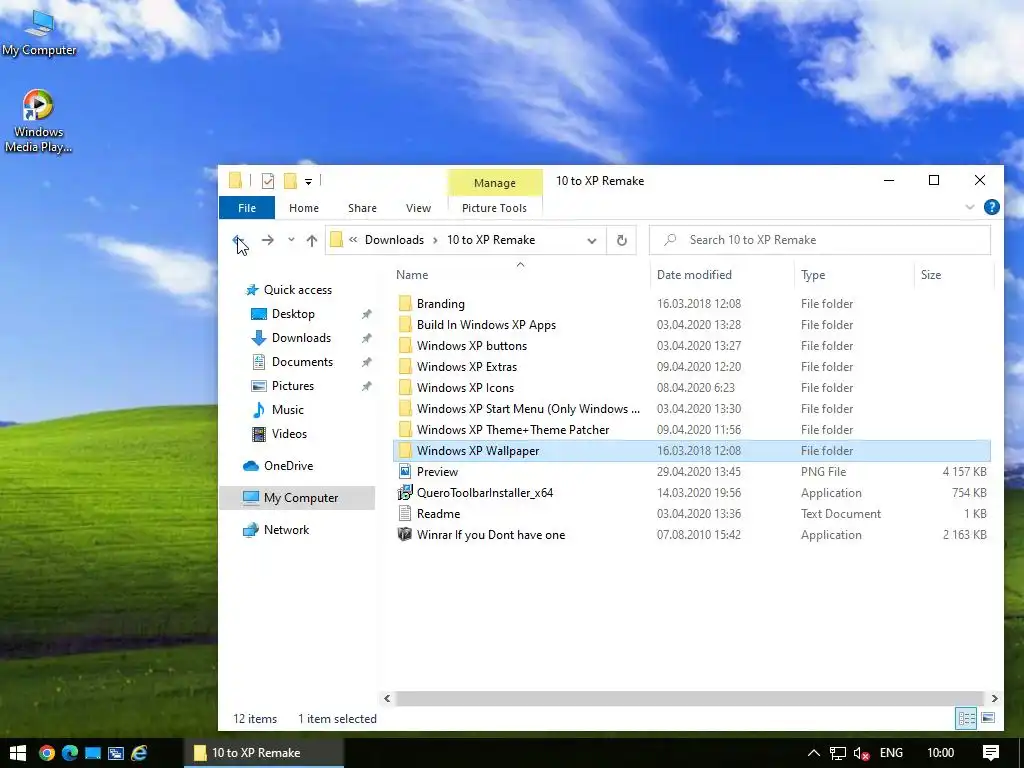Go up one folder level
This screenshot has width=1024, height=768.
click(312, 240)
